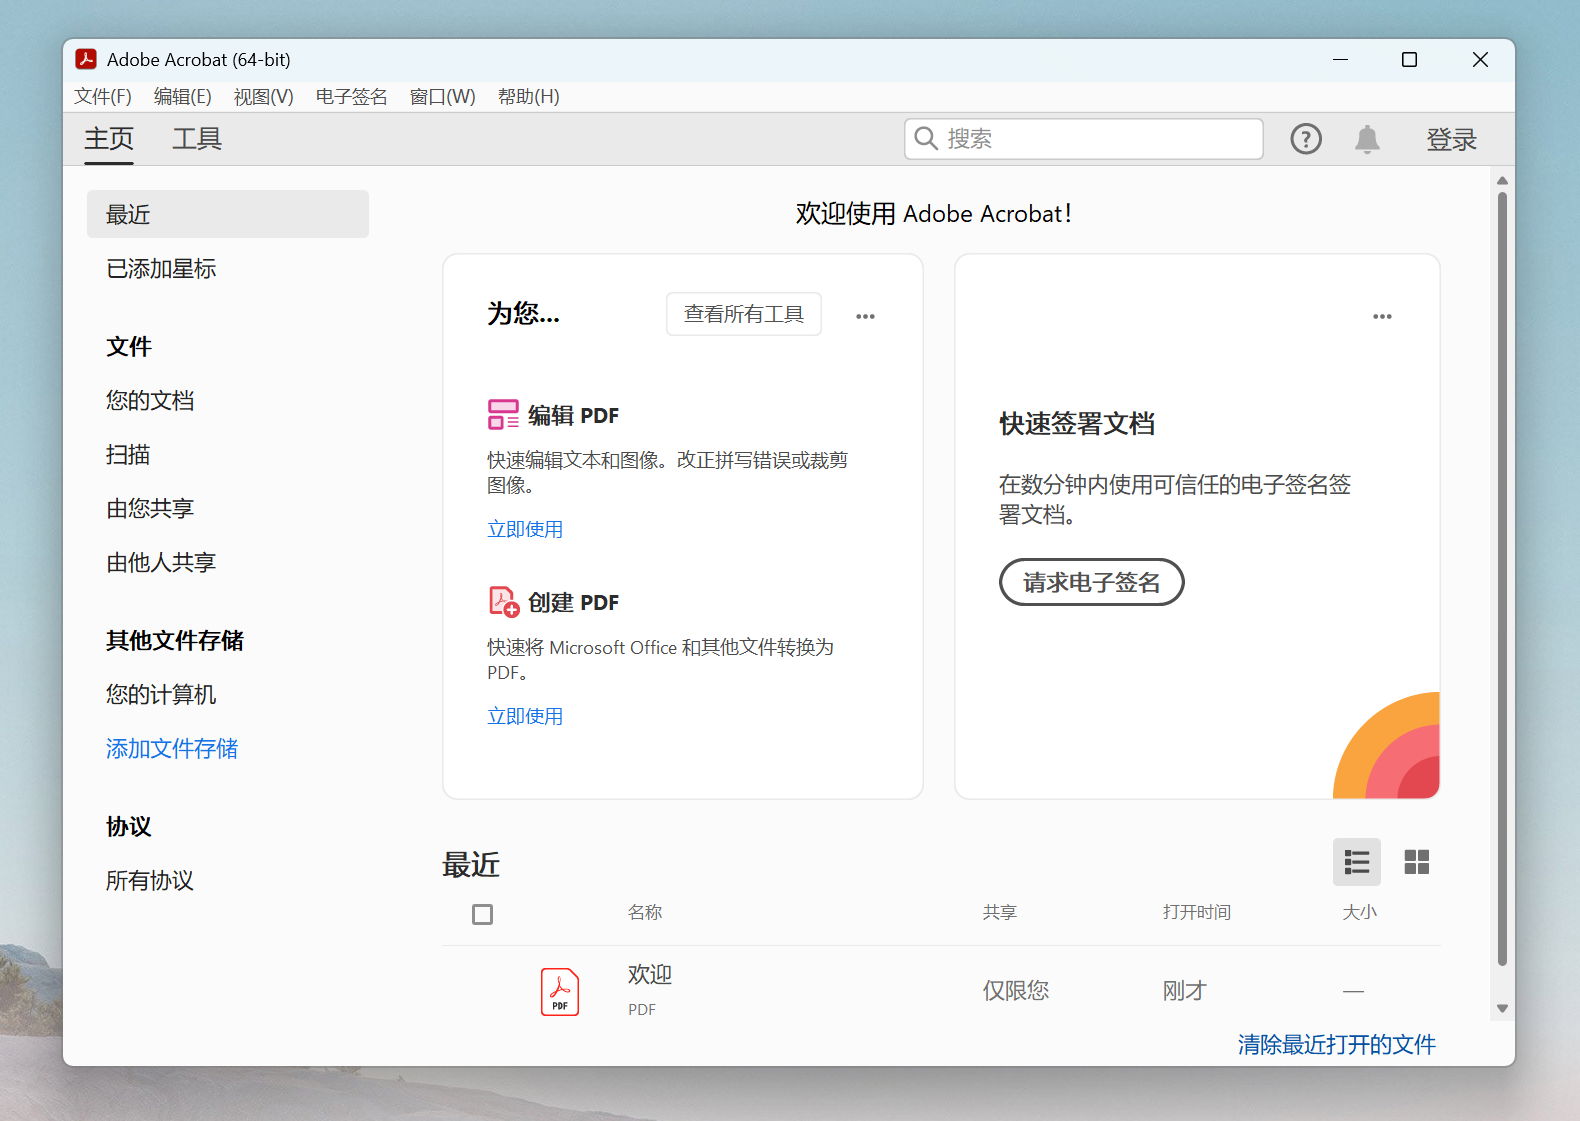Click the 登录 sign-in button
1580x1121 pixels.
coord(1452,139)
